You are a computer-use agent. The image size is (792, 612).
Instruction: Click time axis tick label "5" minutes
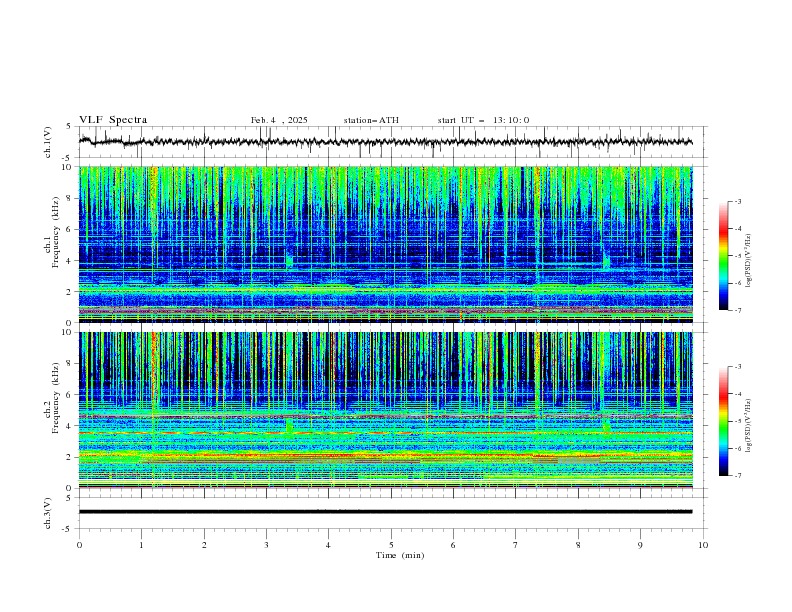tap(391, 545)
